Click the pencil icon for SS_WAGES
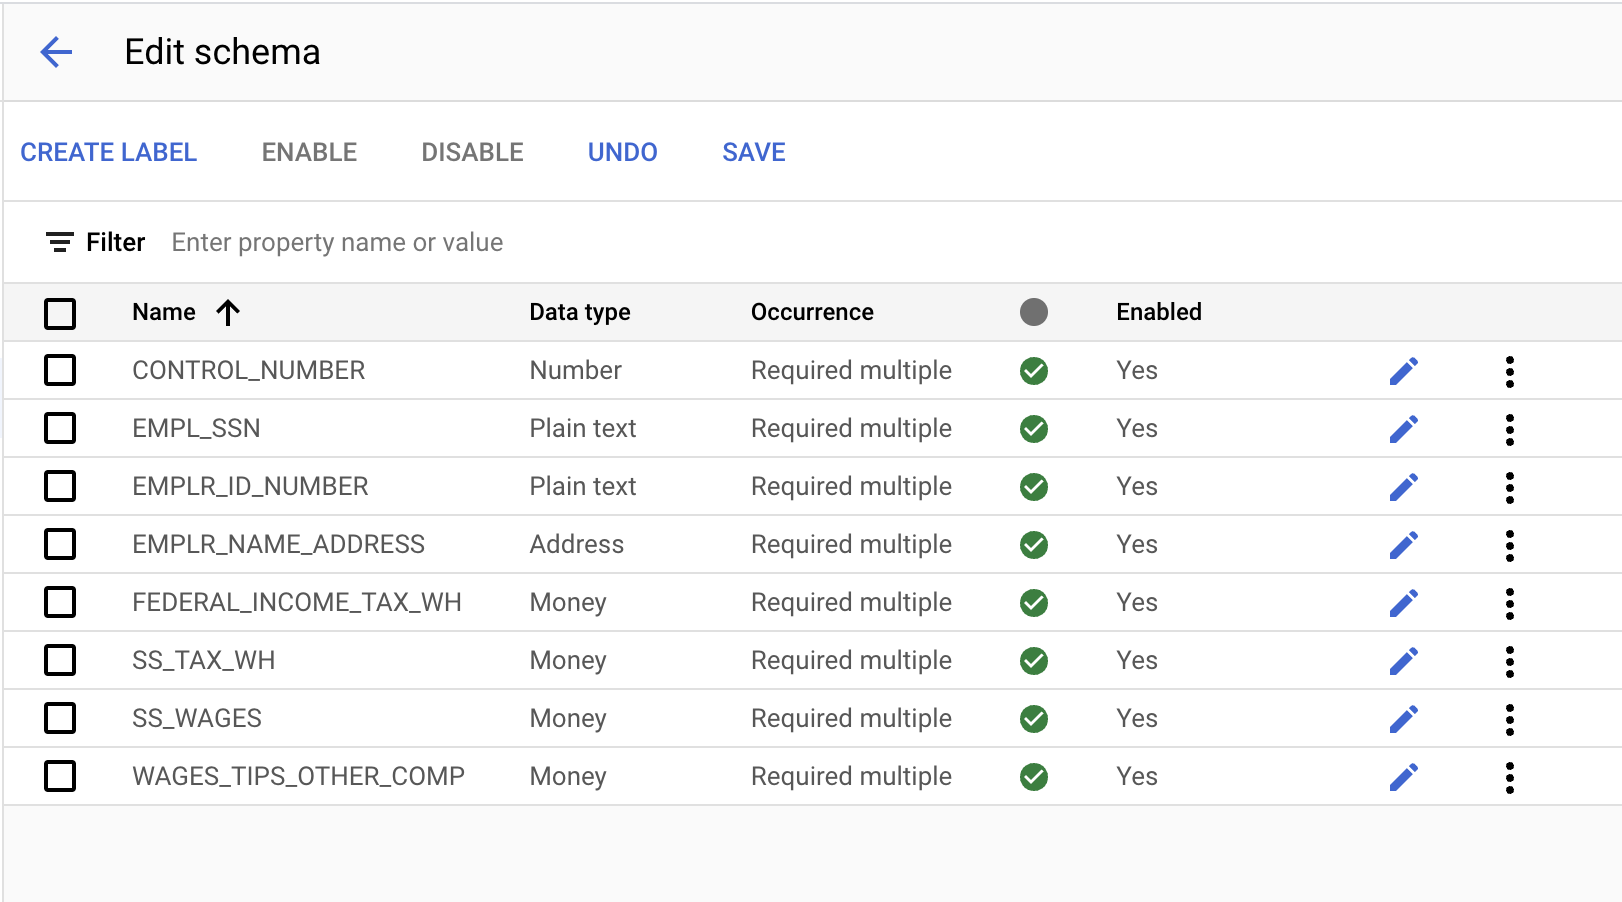Viewport: 1622px width, 902px height. pyautogui.click(x=1404, y=718)
